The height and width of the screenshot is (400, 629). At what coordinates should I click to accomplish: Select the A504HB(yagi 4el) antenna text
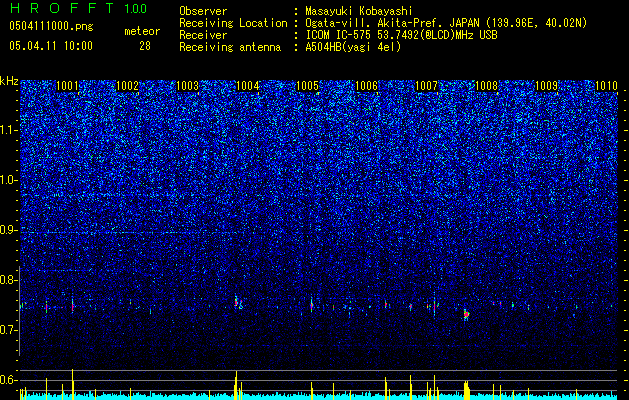click(x=353, y=47)
